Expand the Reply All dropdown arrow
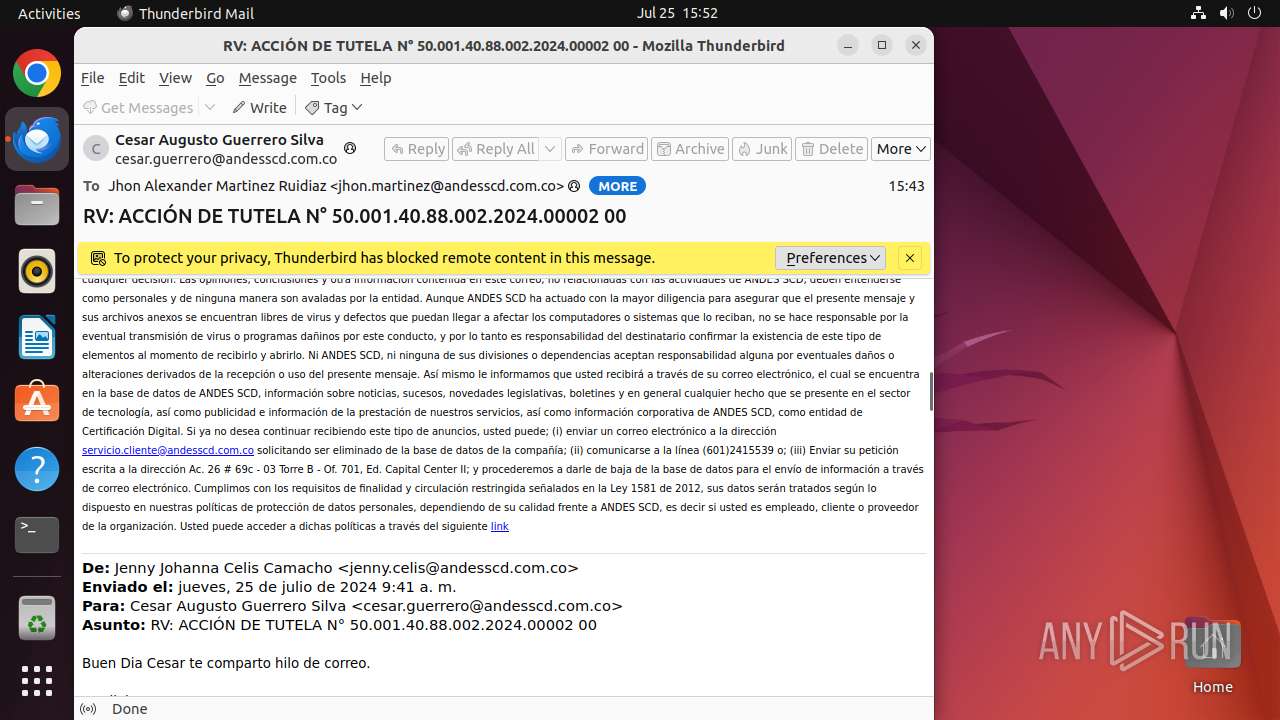 coord(550,149)
